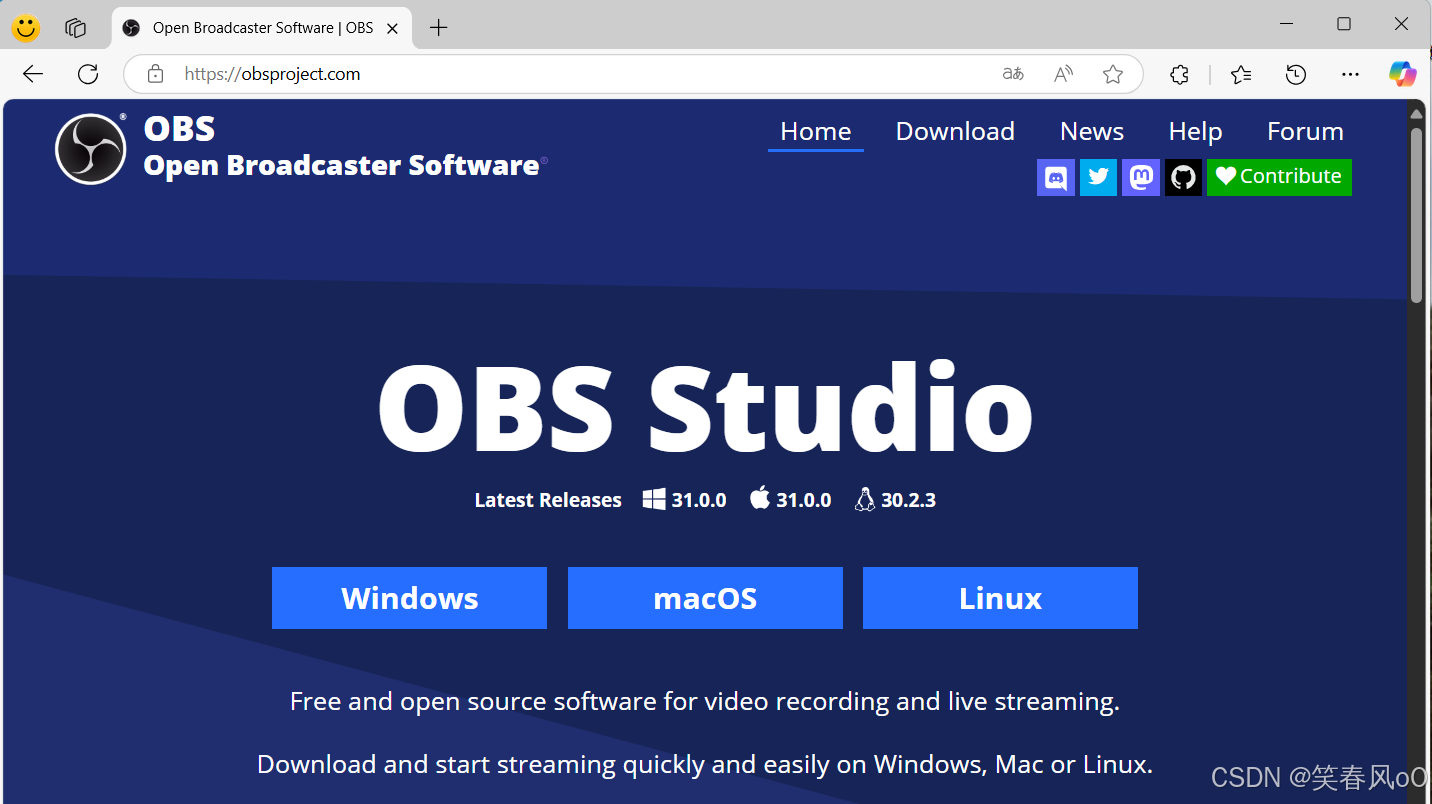Open the Extensions puzzle icon
This screenshot has height=804, width=1432.
[1179, 74]
